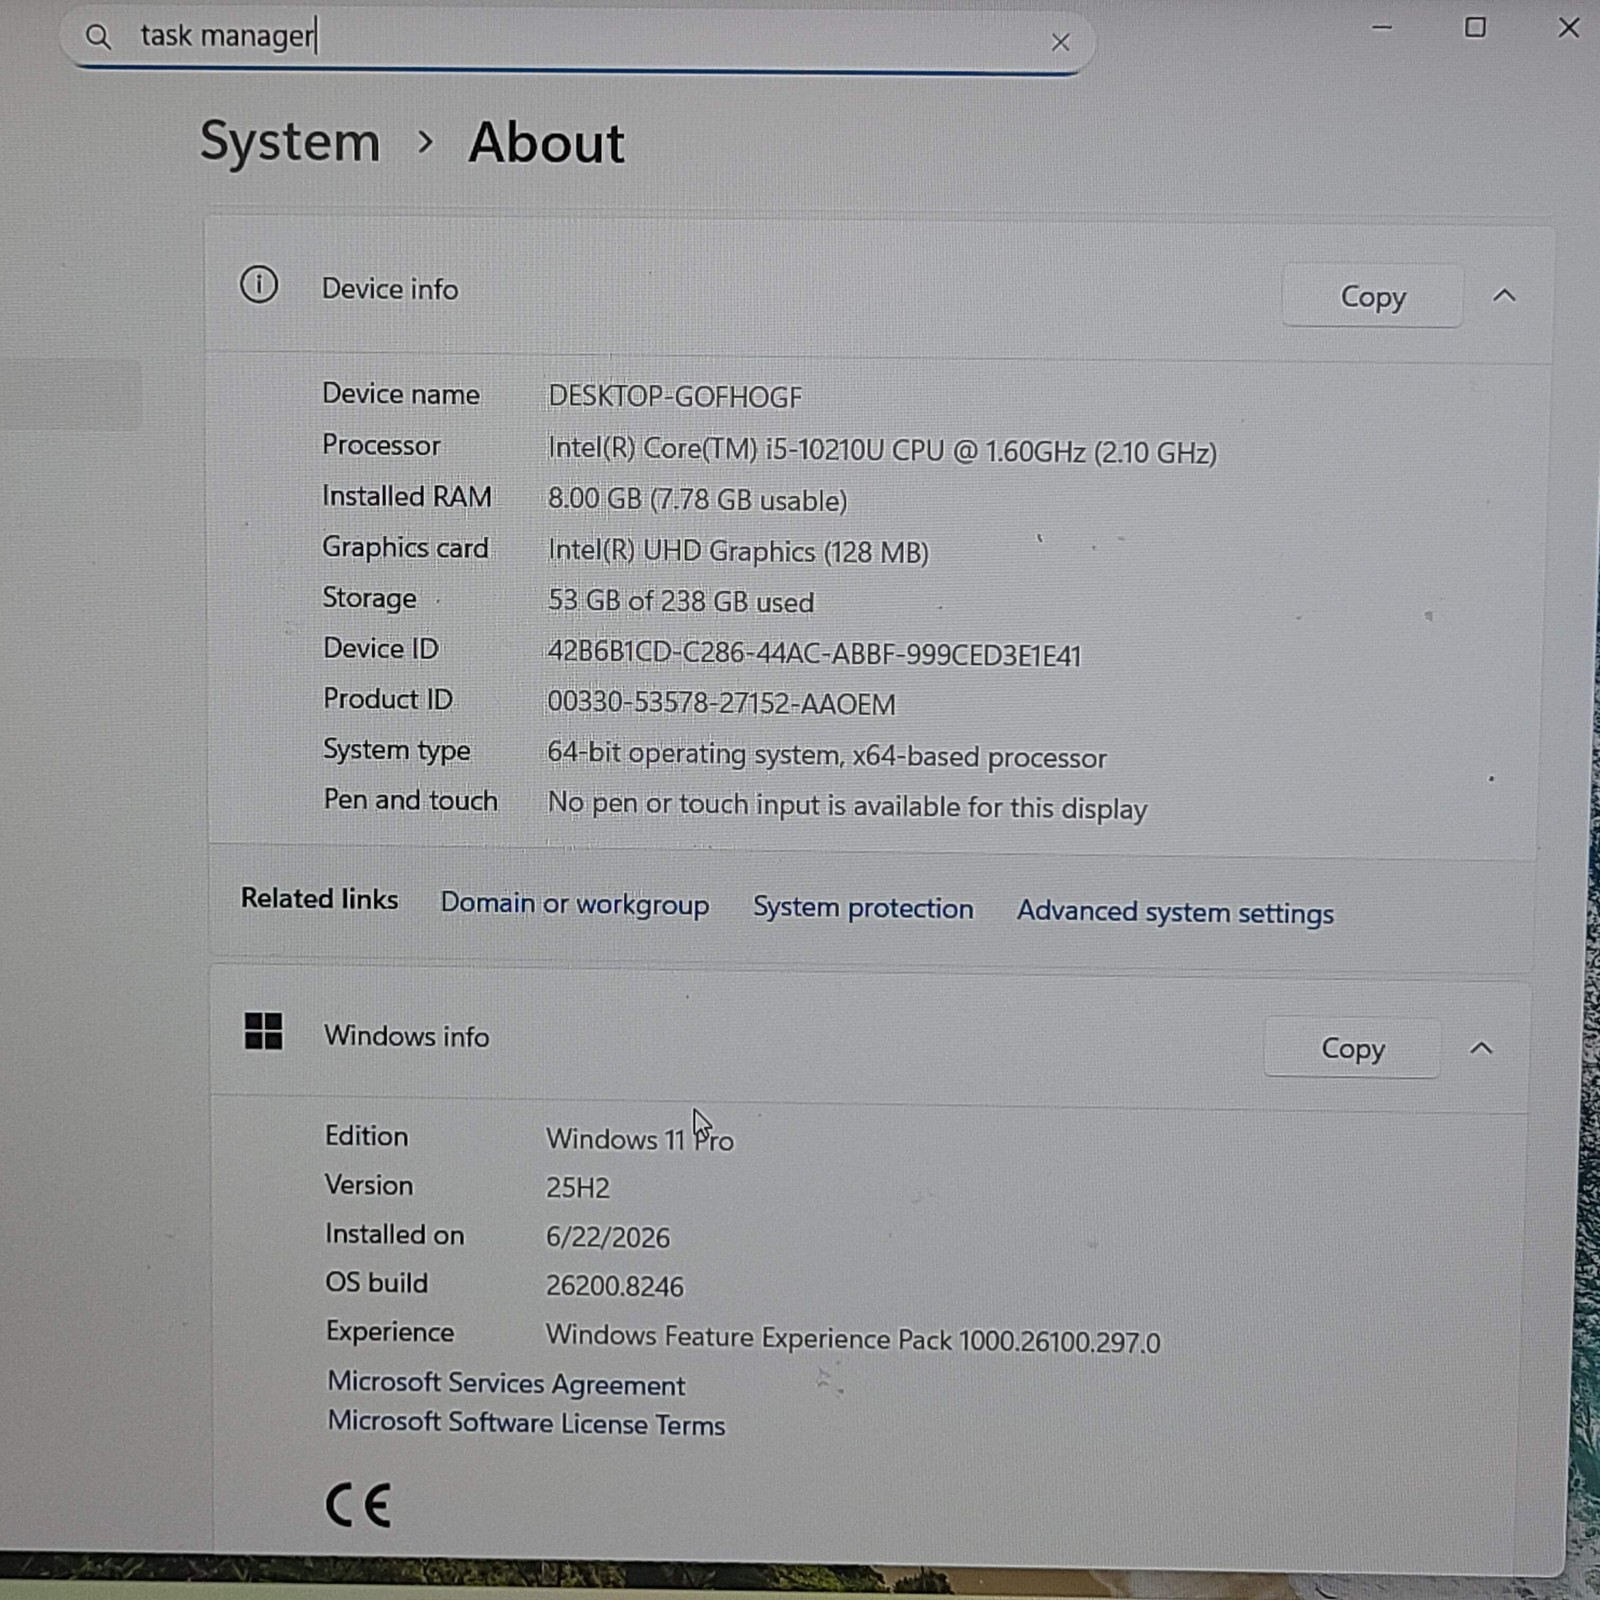
Task: Click "53 GB of 238 GB used" storage value
Action: tap(681, 601)
